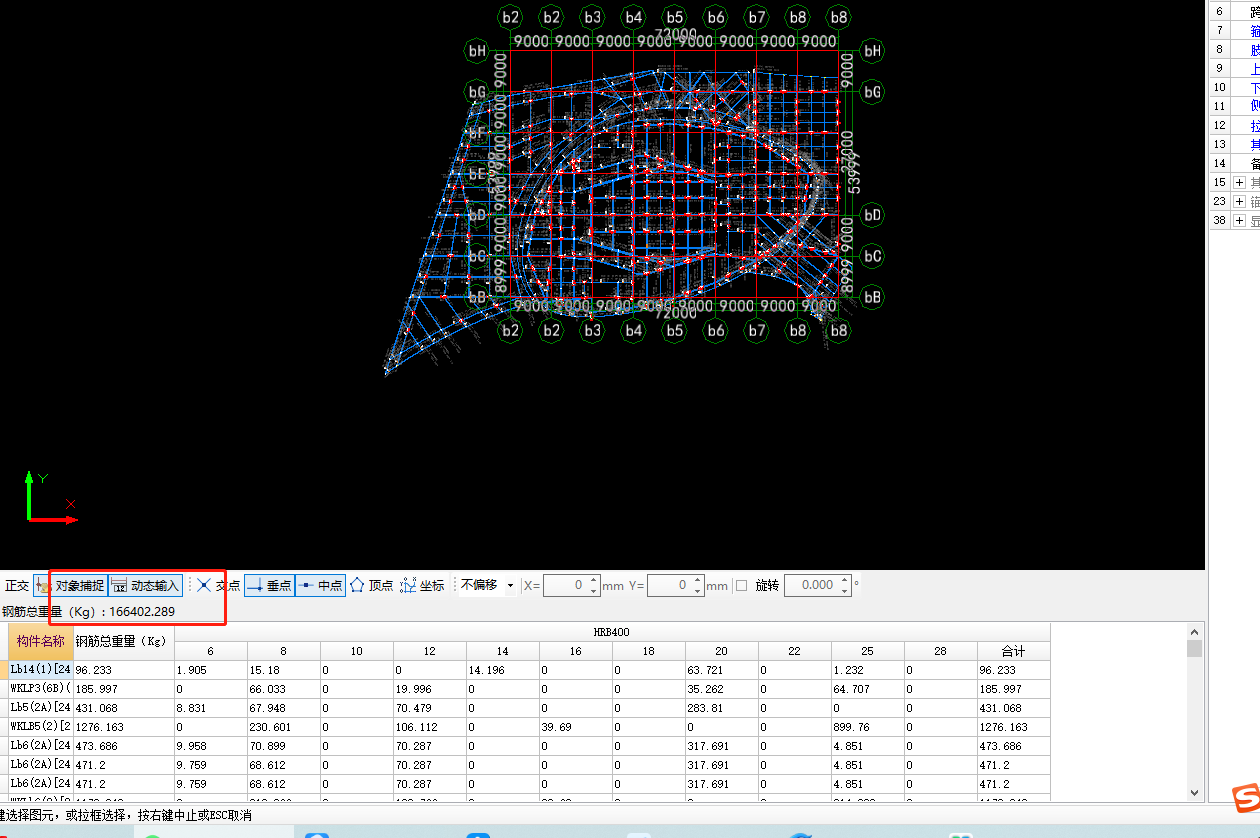Click the diameter 12 column header
This screenshot has height=838, width=1260.
429,651
